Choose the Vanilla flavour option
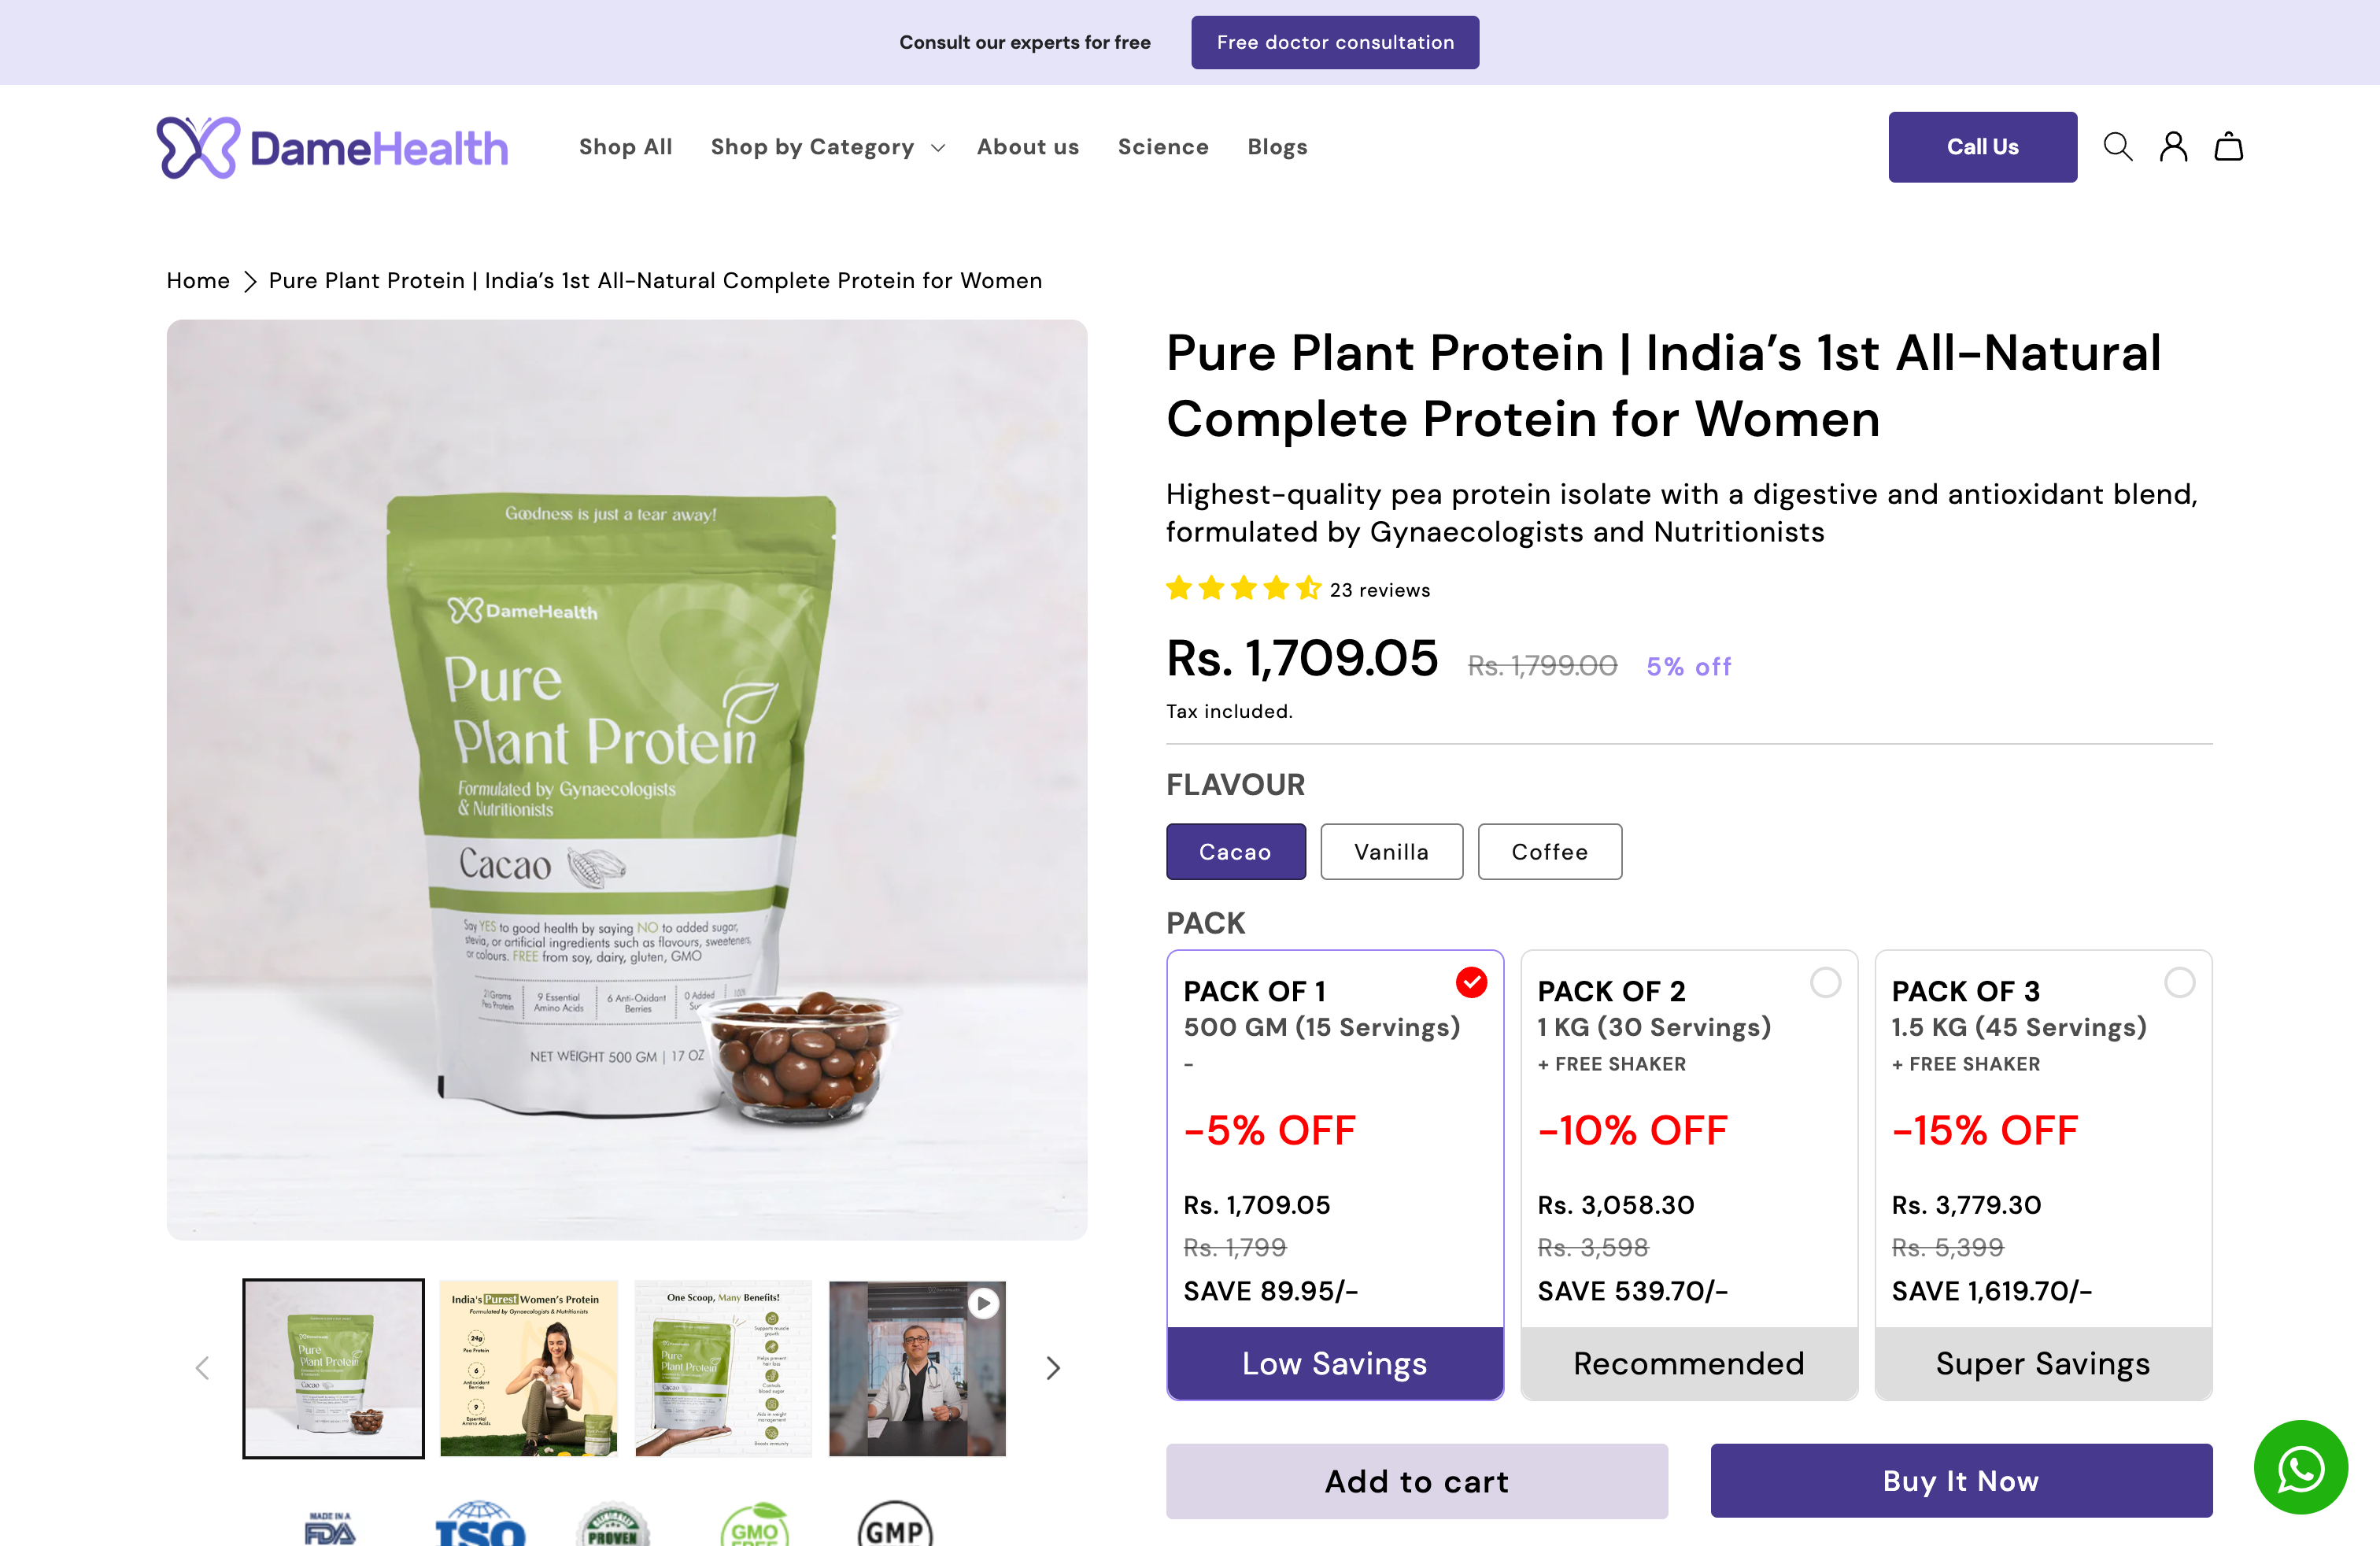Screen dimensions: 2380x1546 coord(1391,852)
